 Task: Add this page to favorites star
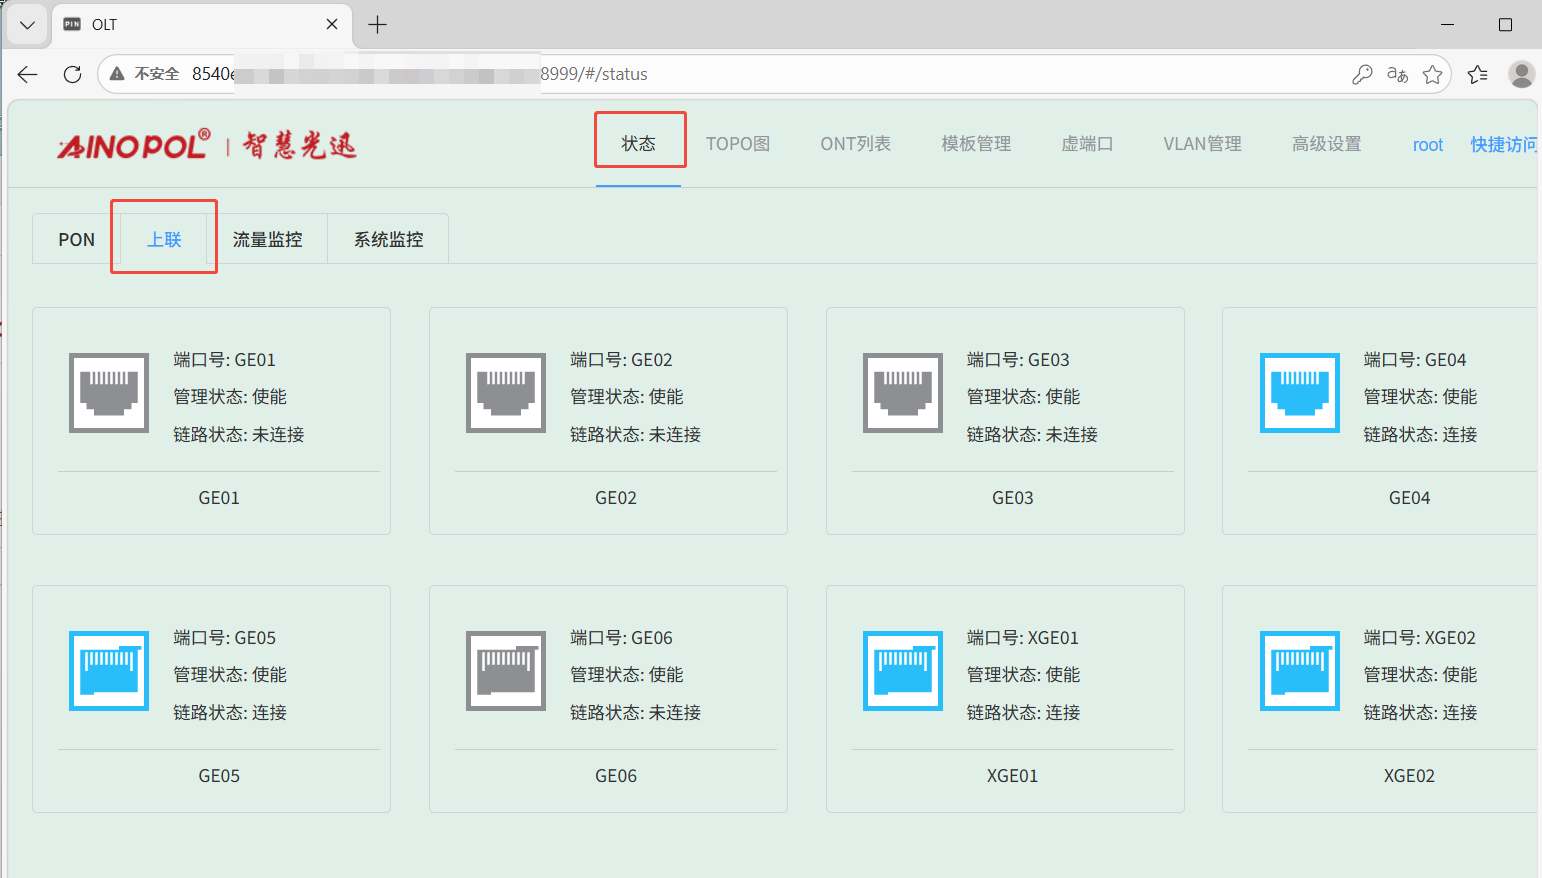pyautogui.click(x=1432, y=74)
